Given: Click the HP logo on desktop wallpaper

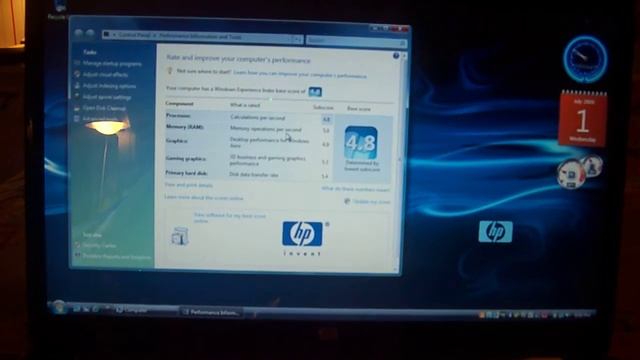Looking at the screenshot, I should (x=495, y=231).
